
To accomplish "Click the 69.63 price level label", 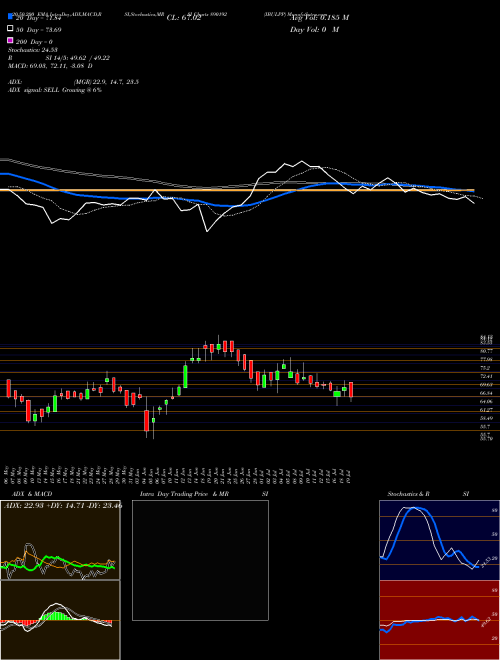I will [x=487, y=385].
